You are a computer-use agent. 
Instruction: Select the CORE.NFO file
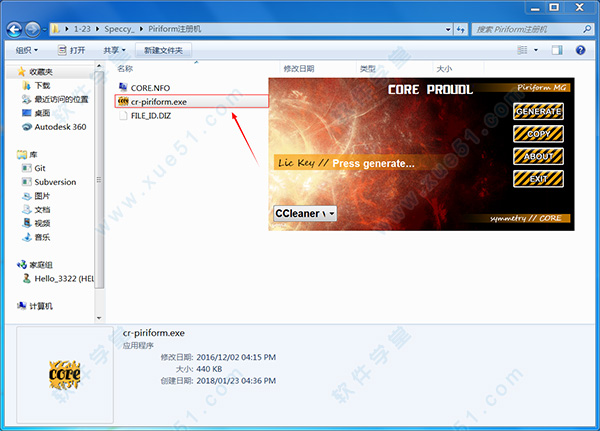(150, 88)
